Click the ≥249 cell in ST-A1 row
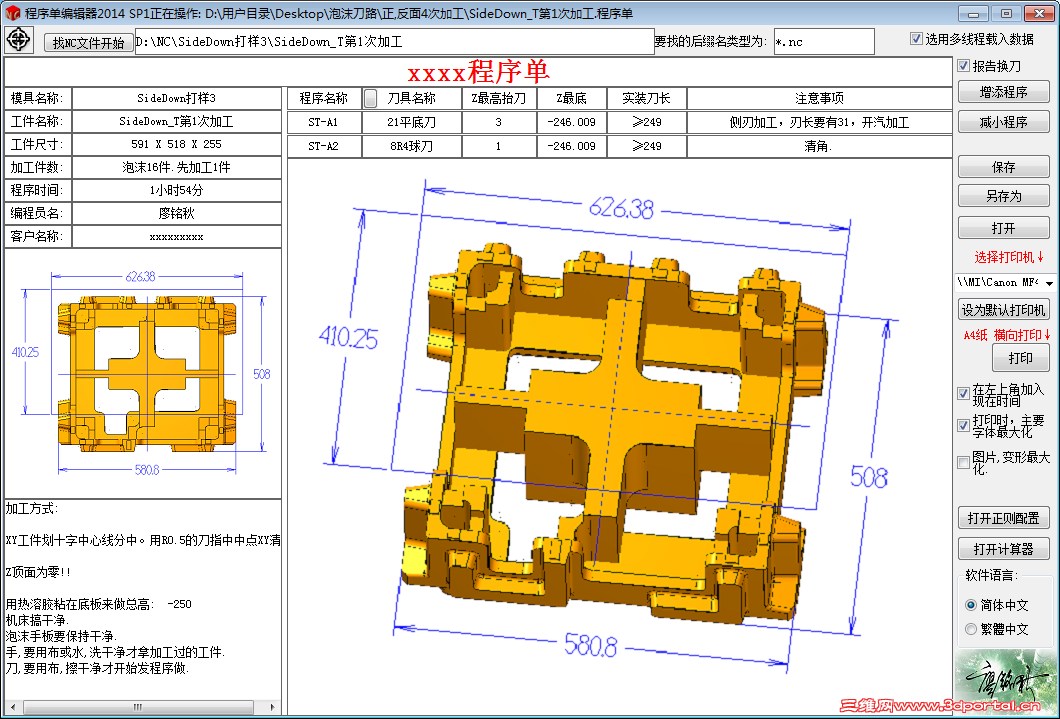The height and width of the screenshot is (719, 1060). 647,122
